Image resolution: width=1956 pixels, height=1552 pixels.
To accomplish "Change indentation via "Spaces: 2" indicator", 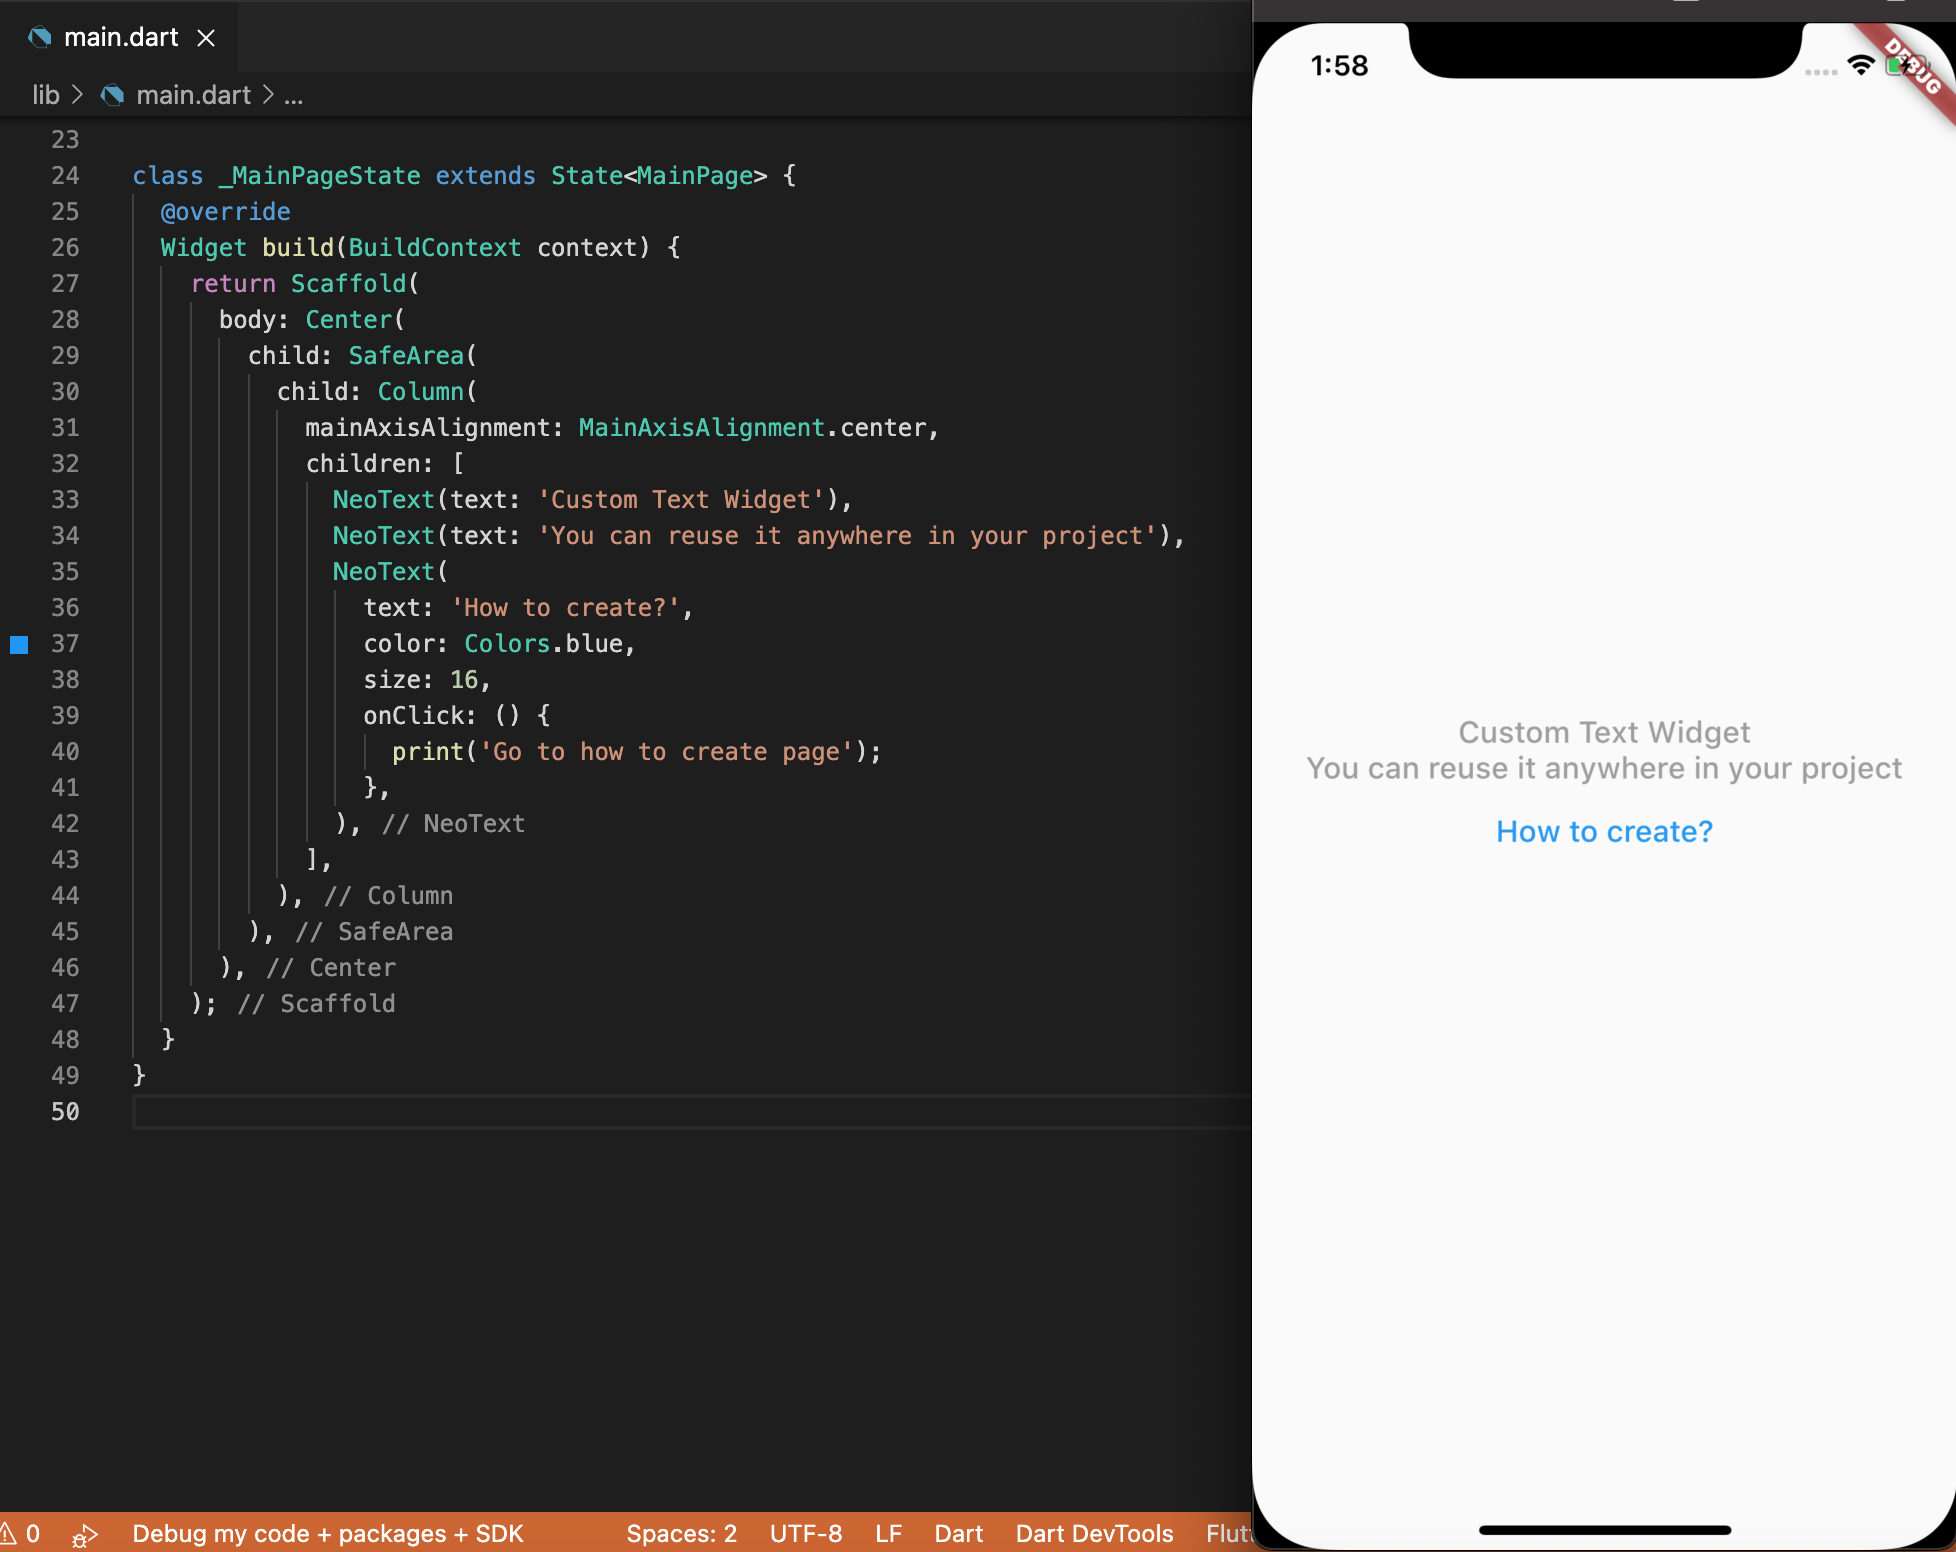I will coord(681,1533).
